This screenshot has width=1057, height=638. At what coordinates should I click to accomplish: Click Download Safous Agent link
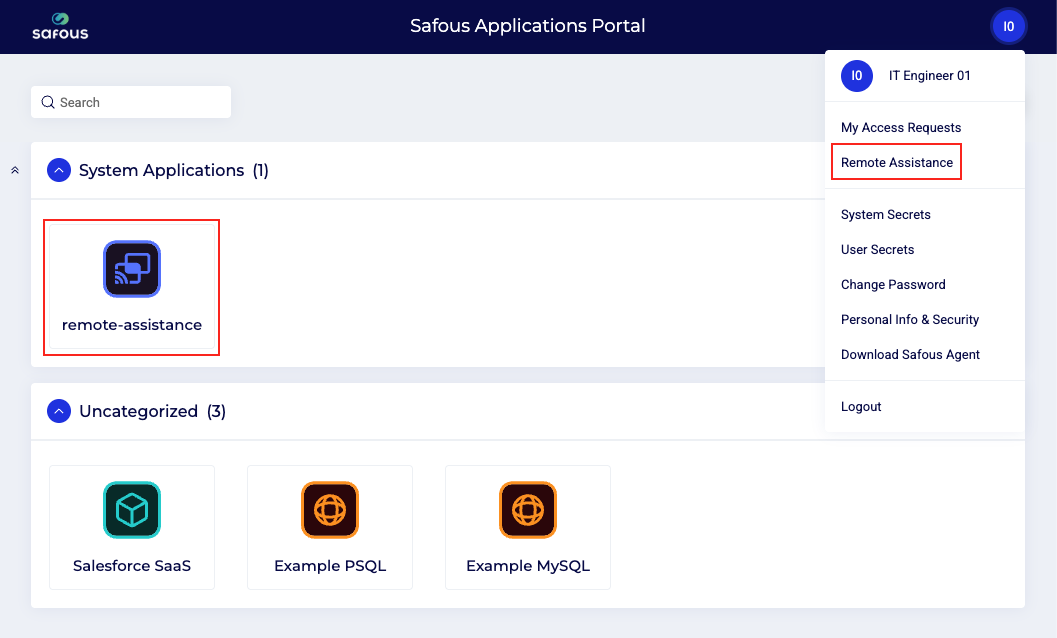pyautogui.click(x=910, y=355)
